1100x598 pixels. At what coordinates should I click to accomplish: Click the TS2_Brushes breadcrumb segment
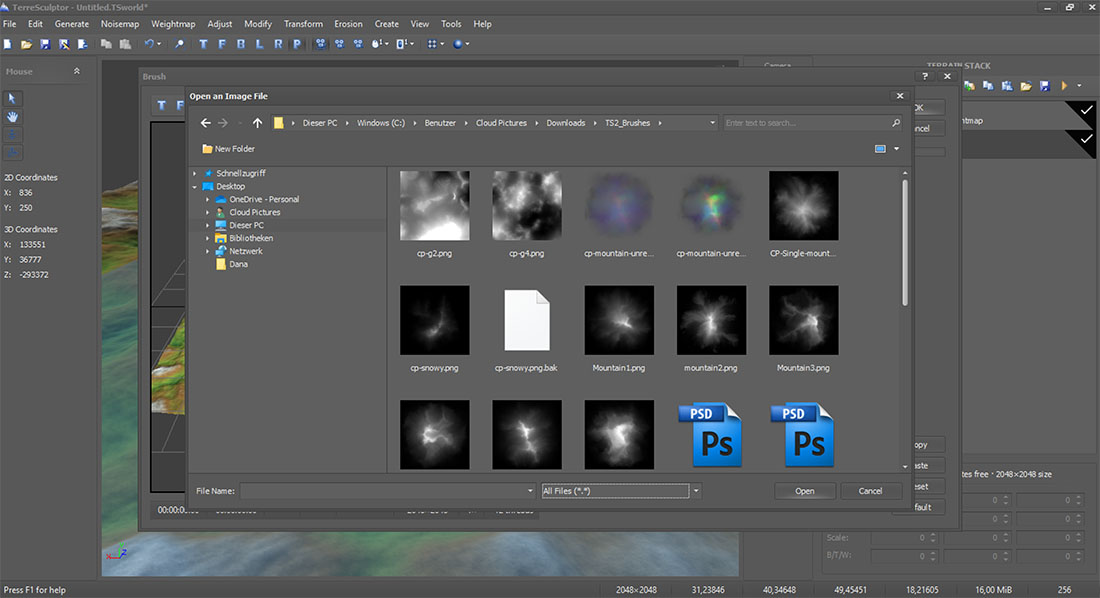tap(628, 123)
